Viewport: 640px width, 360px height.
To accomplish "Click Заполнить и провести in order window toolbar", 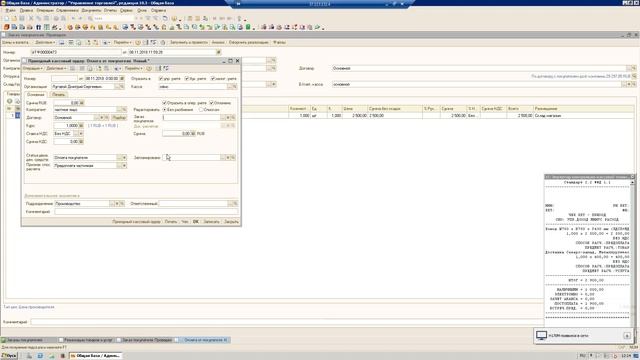I will tap(189, 42).
